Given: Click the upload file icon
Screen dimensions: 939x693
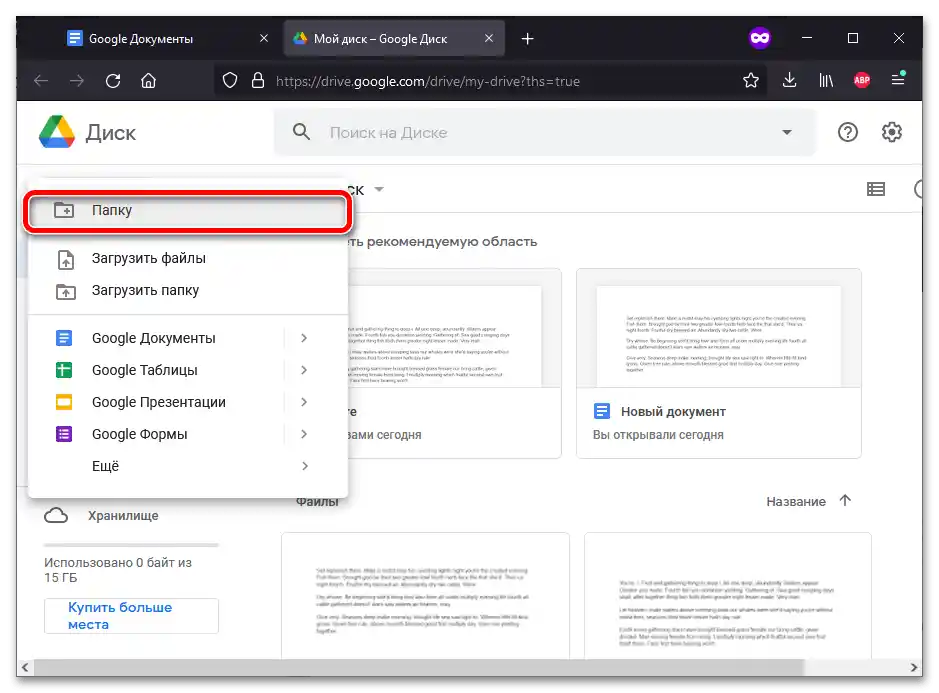Looking at the screenshot, I should coord(66,259).
